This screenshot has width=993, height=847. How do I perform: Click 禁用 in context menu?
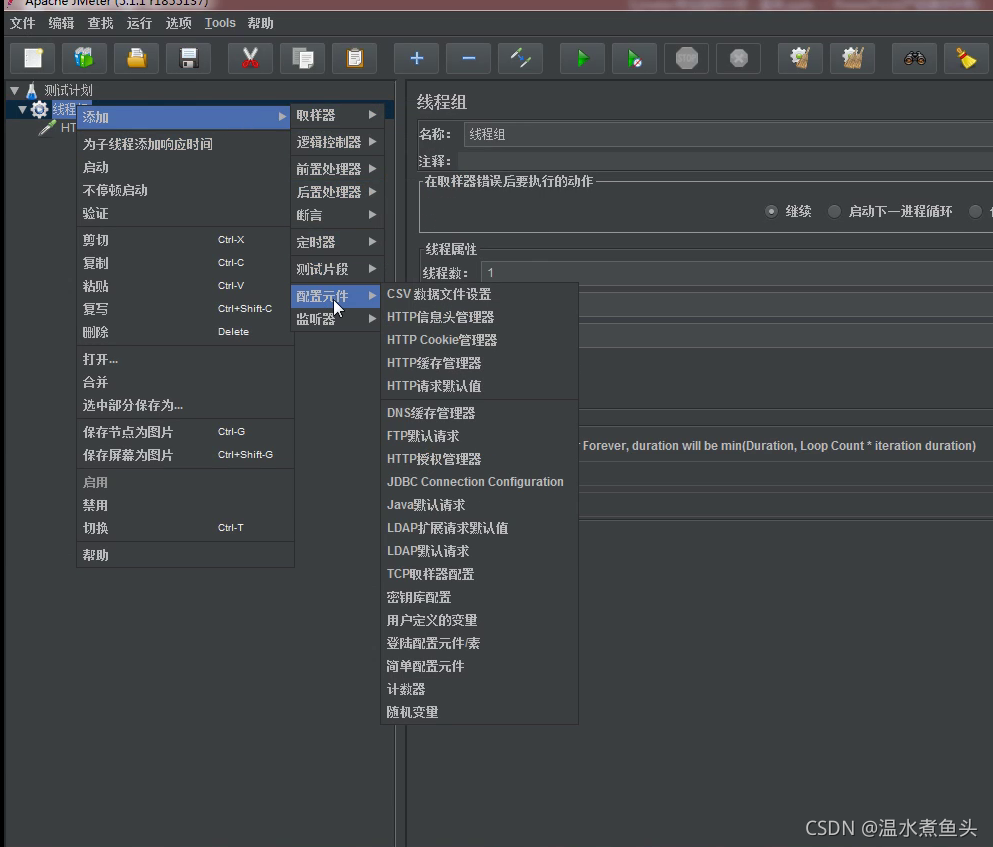184,506
